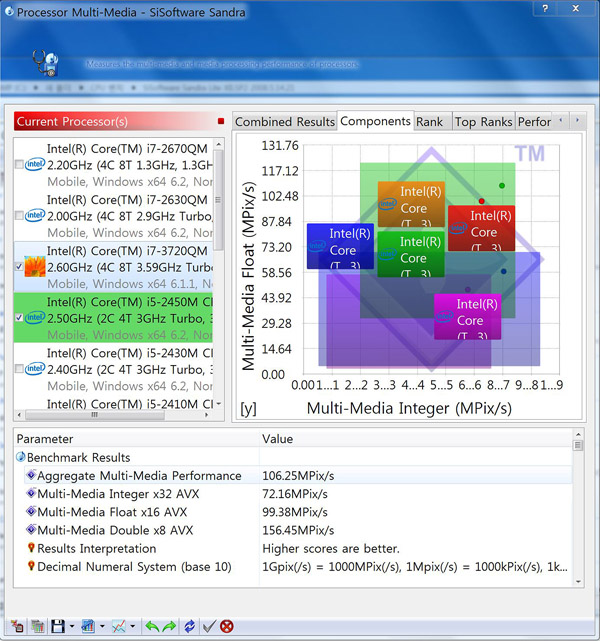Click the magenta Intel Core box in chart
This screenshot has width=600, height=641.
pyautogui.click(x=468, y=316)
